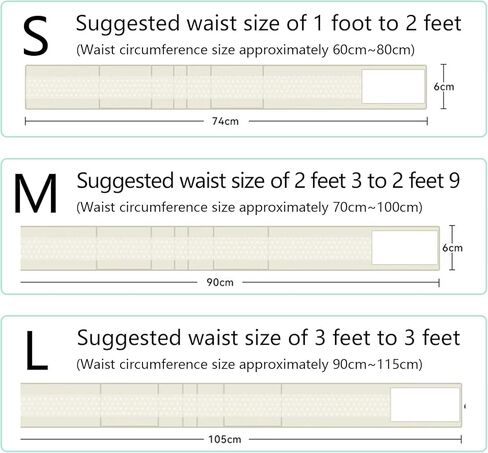Select the L suggested waist size heading
This screenshot has width=488, height=453.
point(268,338)
